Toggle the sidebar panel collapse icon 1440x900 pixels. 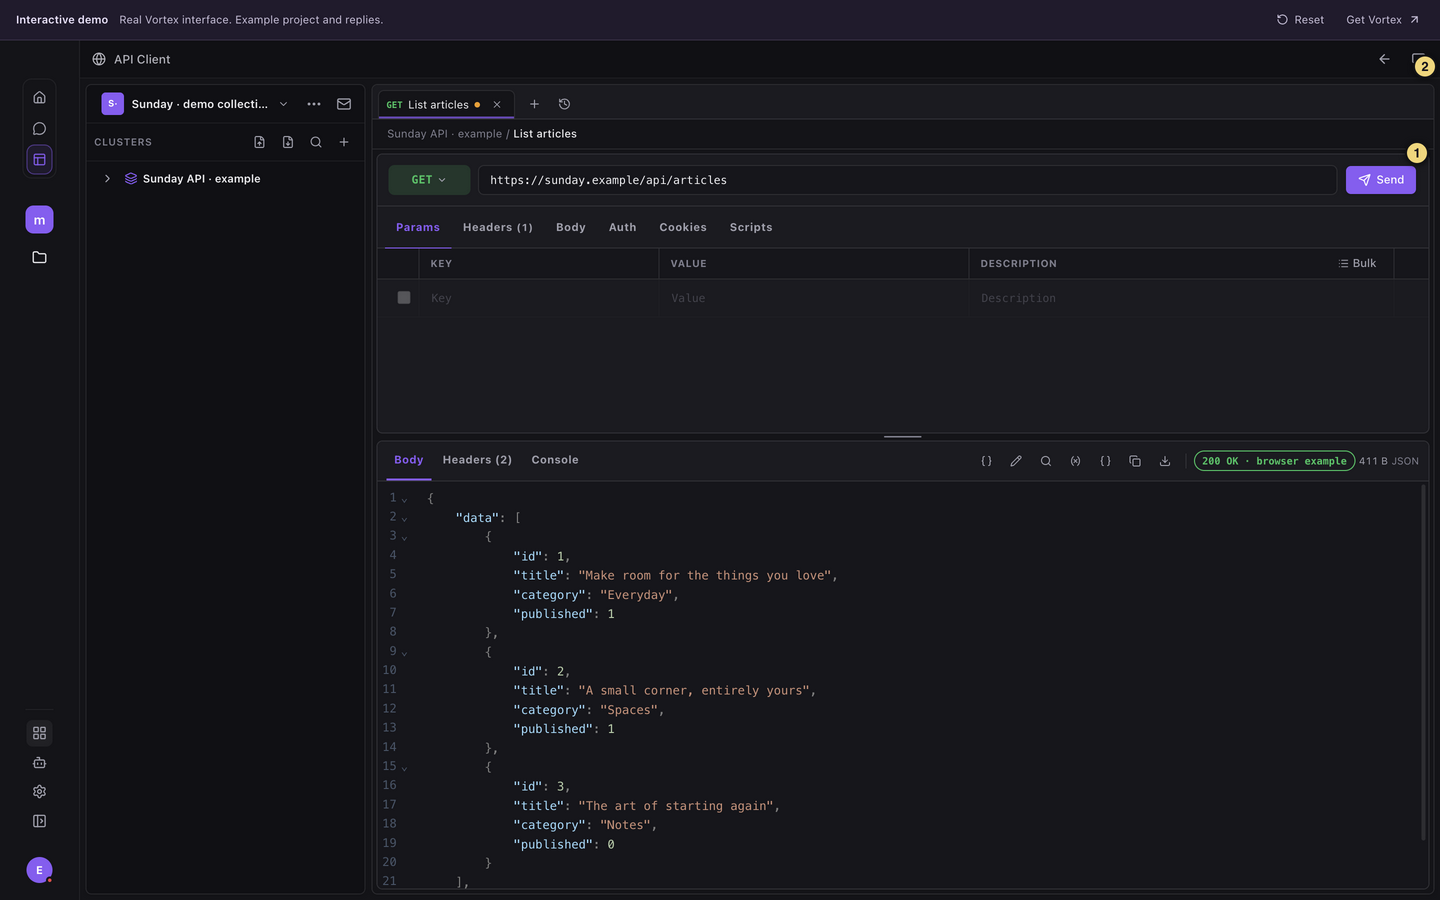pyautogui.click(x=39, y=821)
